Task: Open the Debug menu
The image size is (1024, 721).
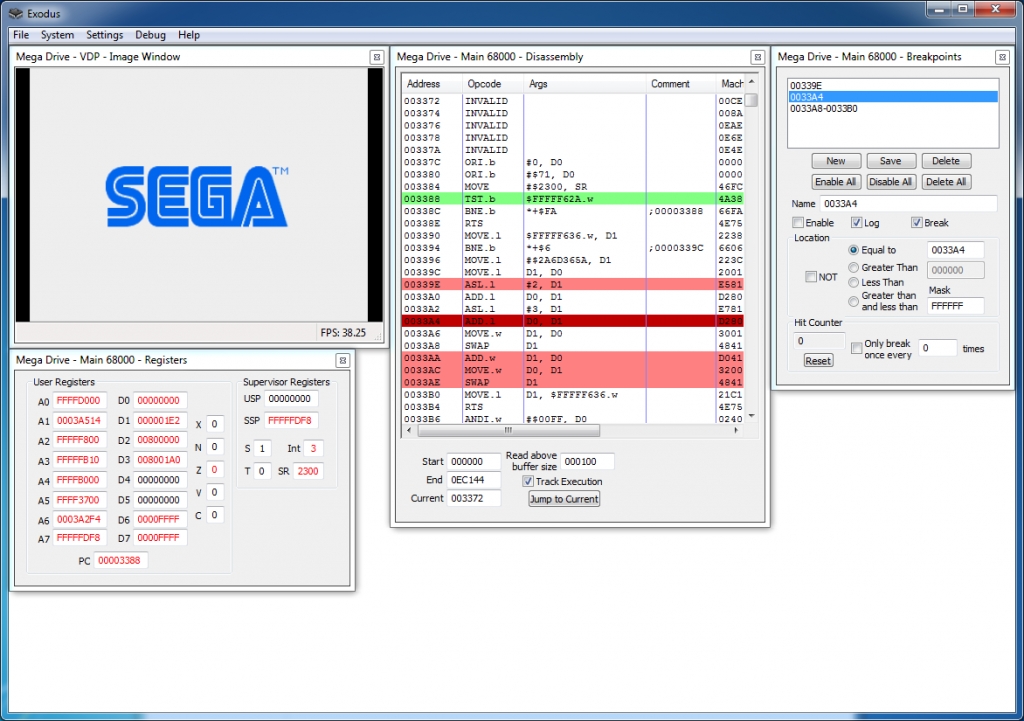Action: tap(150, 35)
